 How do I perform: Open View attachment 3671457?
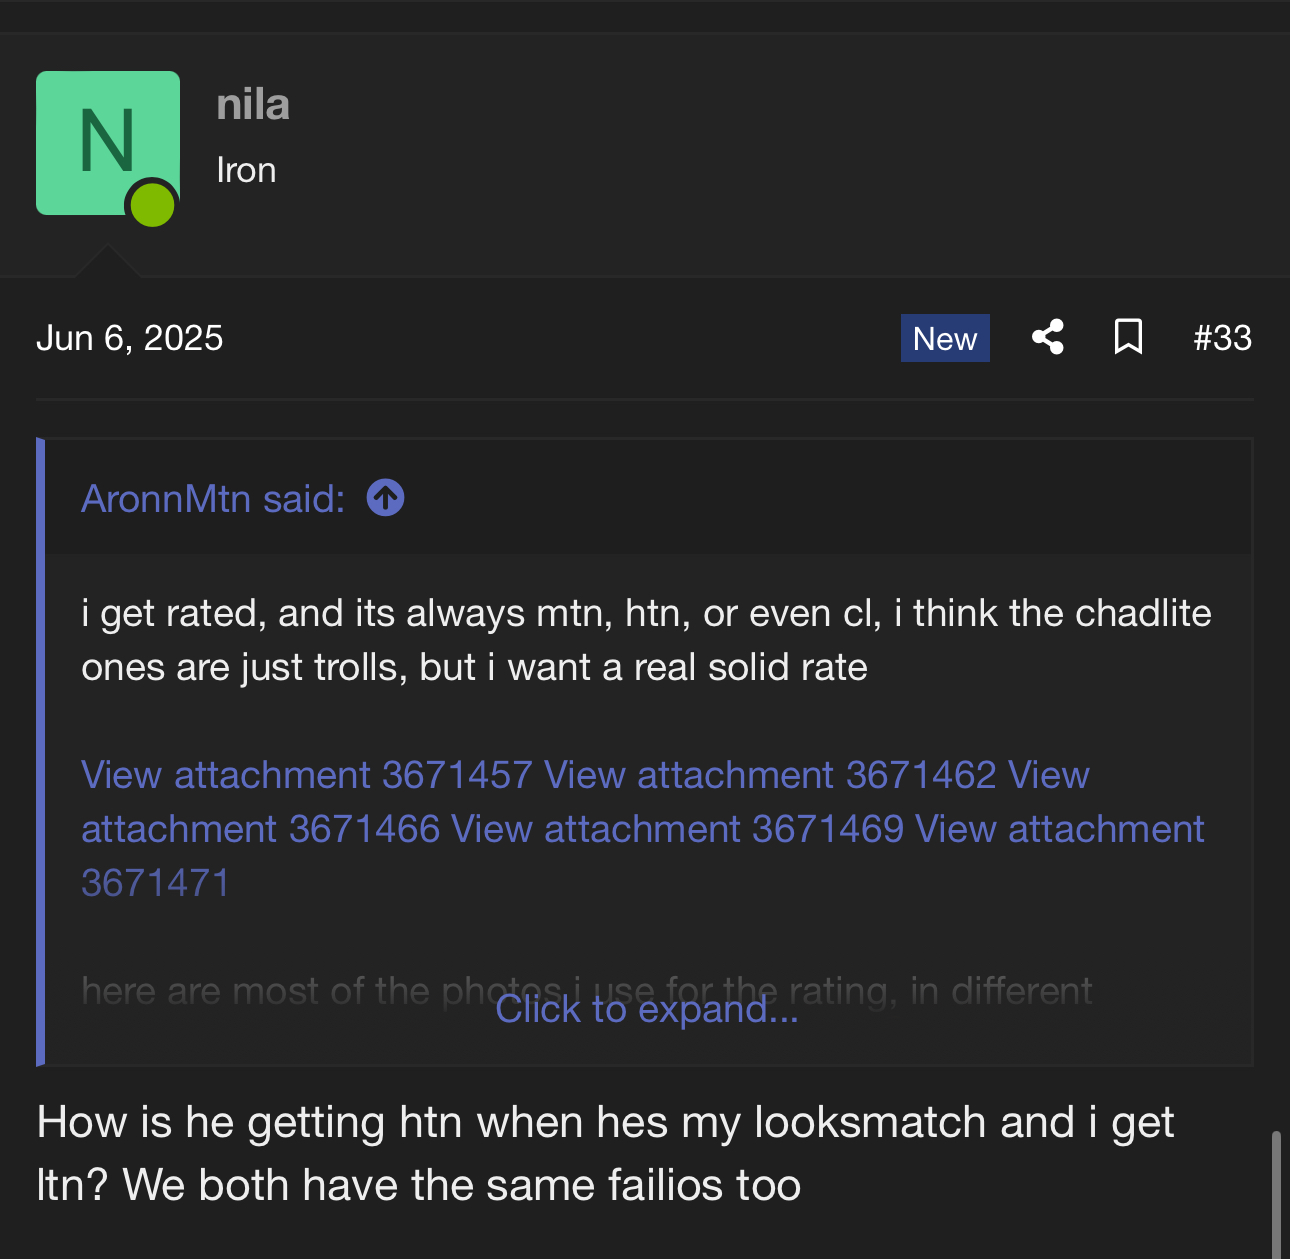306,775
